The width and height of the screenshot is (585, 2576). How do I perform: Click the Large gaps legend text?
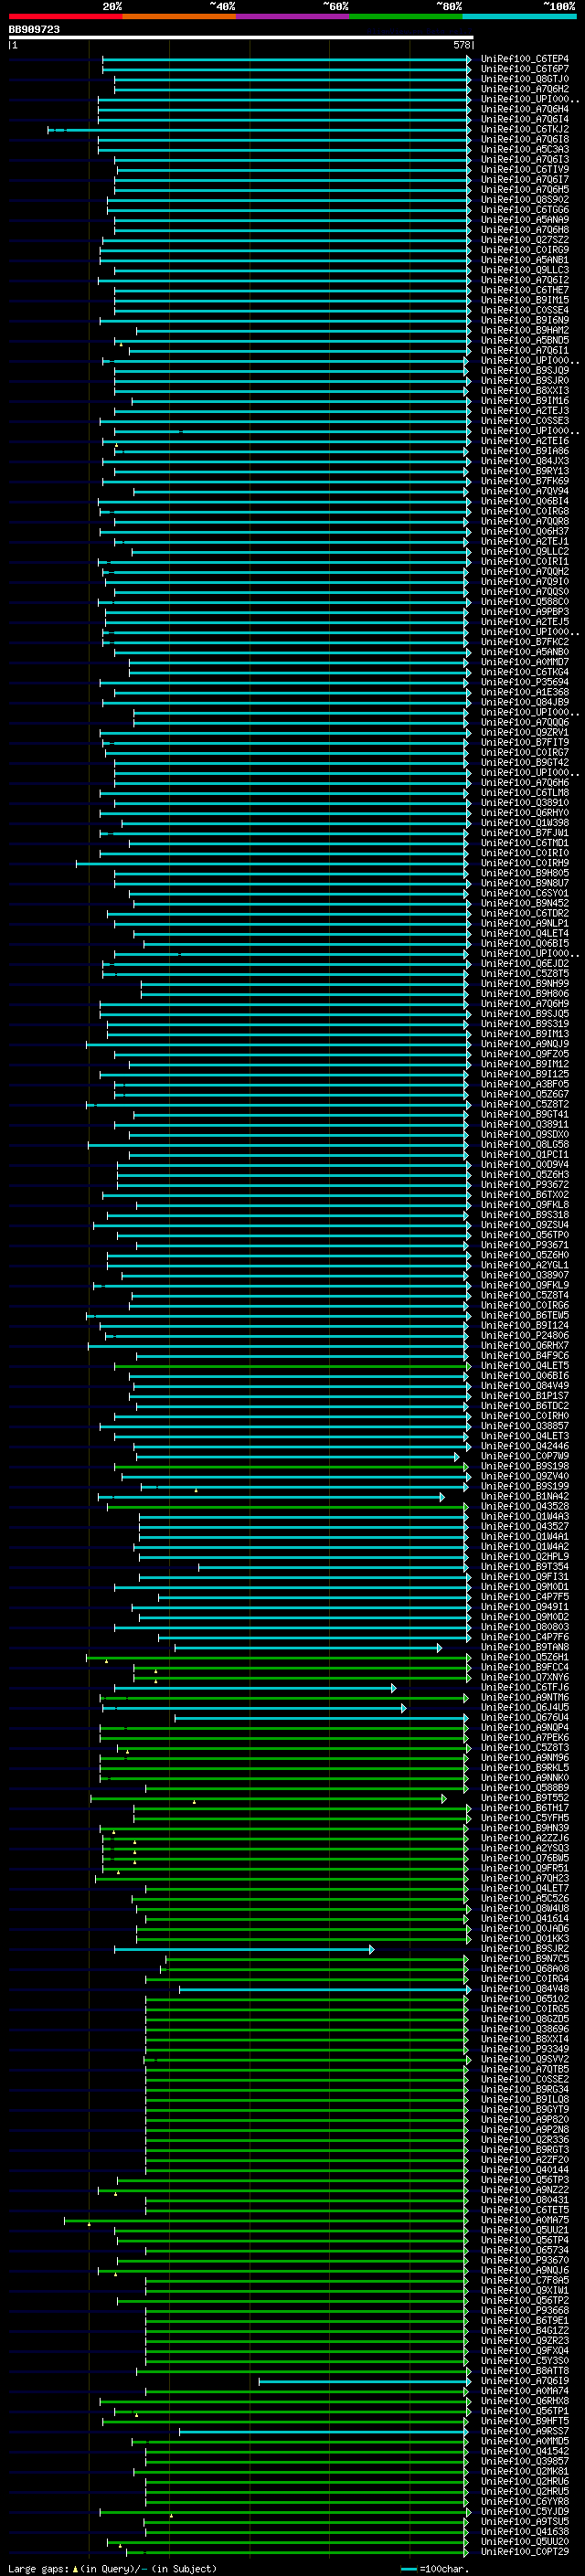[x=112, y=2568]
